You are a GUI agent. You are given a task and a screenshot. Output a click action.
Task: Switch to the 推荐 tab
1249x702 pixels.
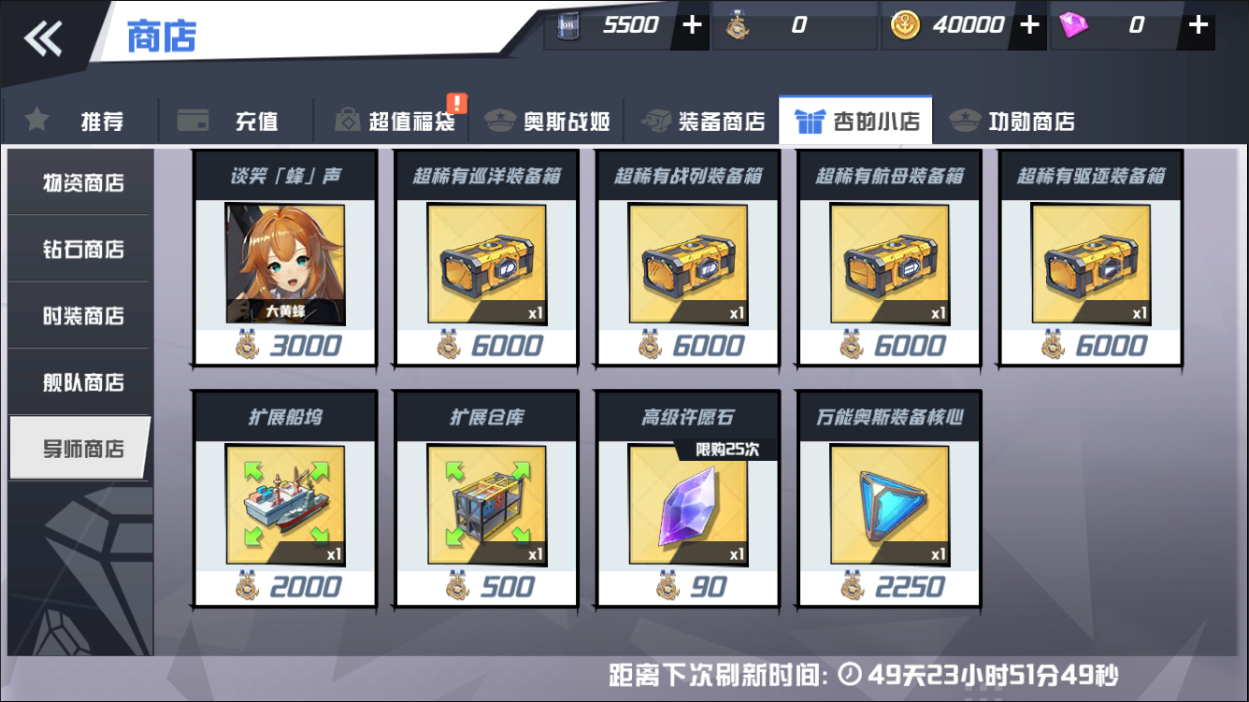[79, 121]
